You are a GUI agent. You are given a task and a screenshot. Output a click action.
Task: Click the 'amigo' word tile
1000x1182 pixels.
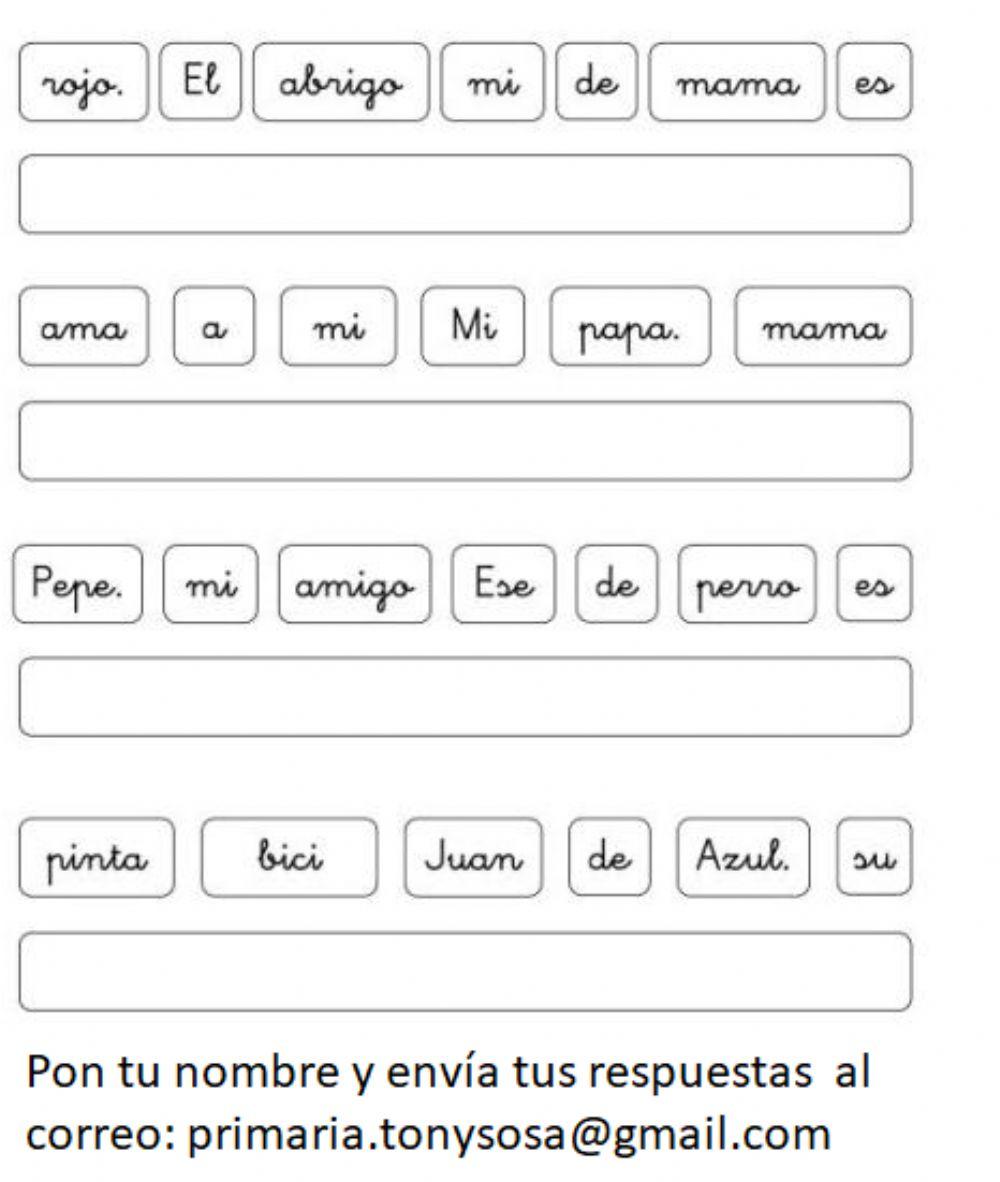(x=354, y=584)
